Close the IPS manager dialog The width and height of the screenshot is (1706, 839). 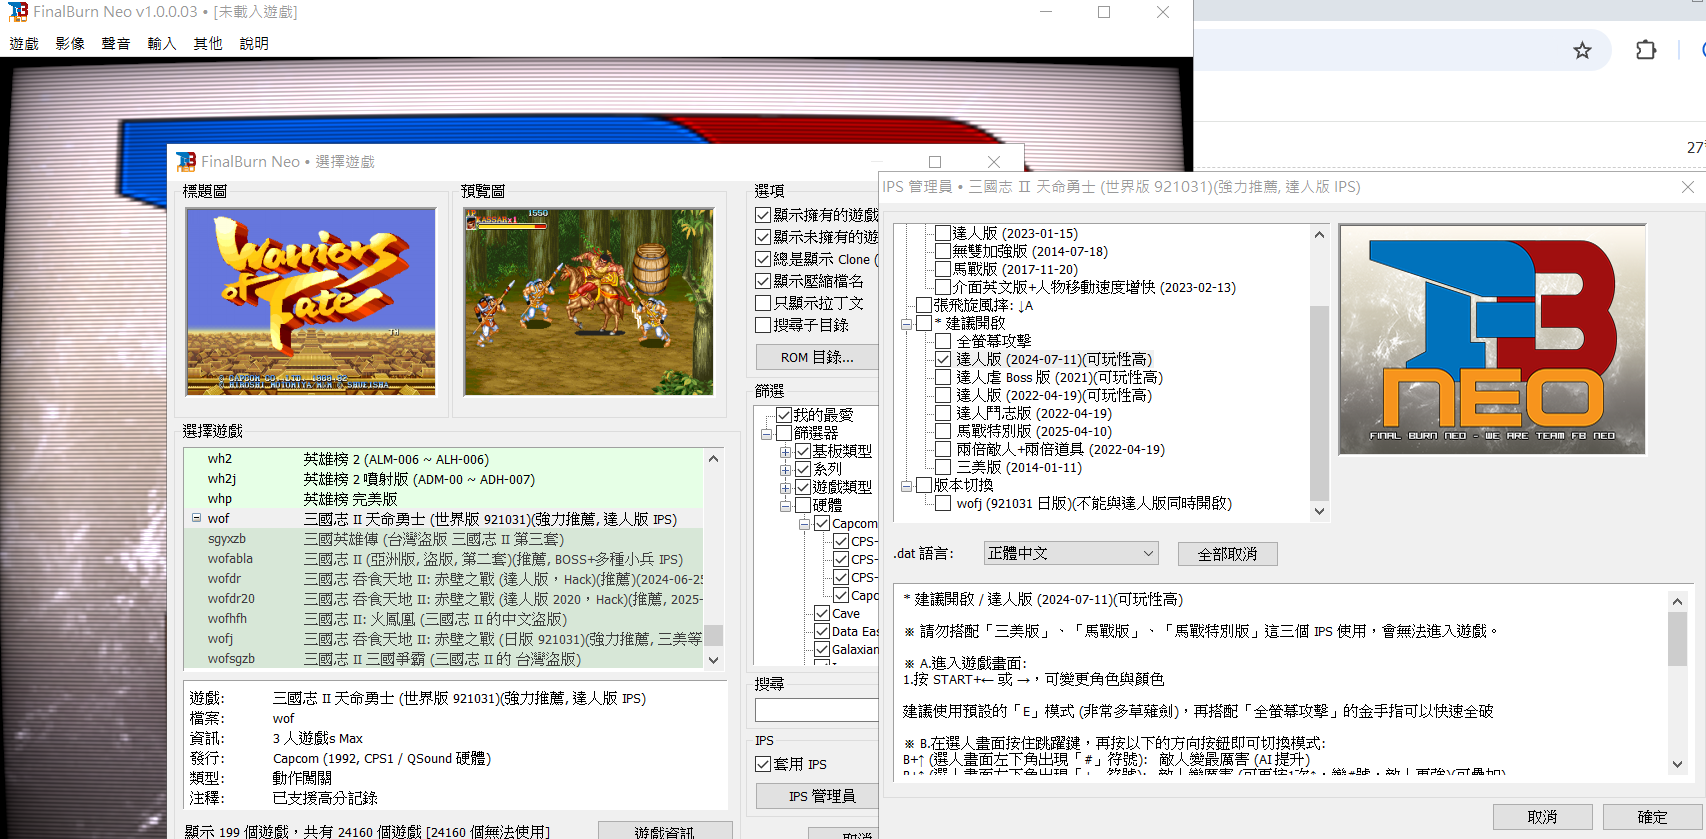point(1687,187)
